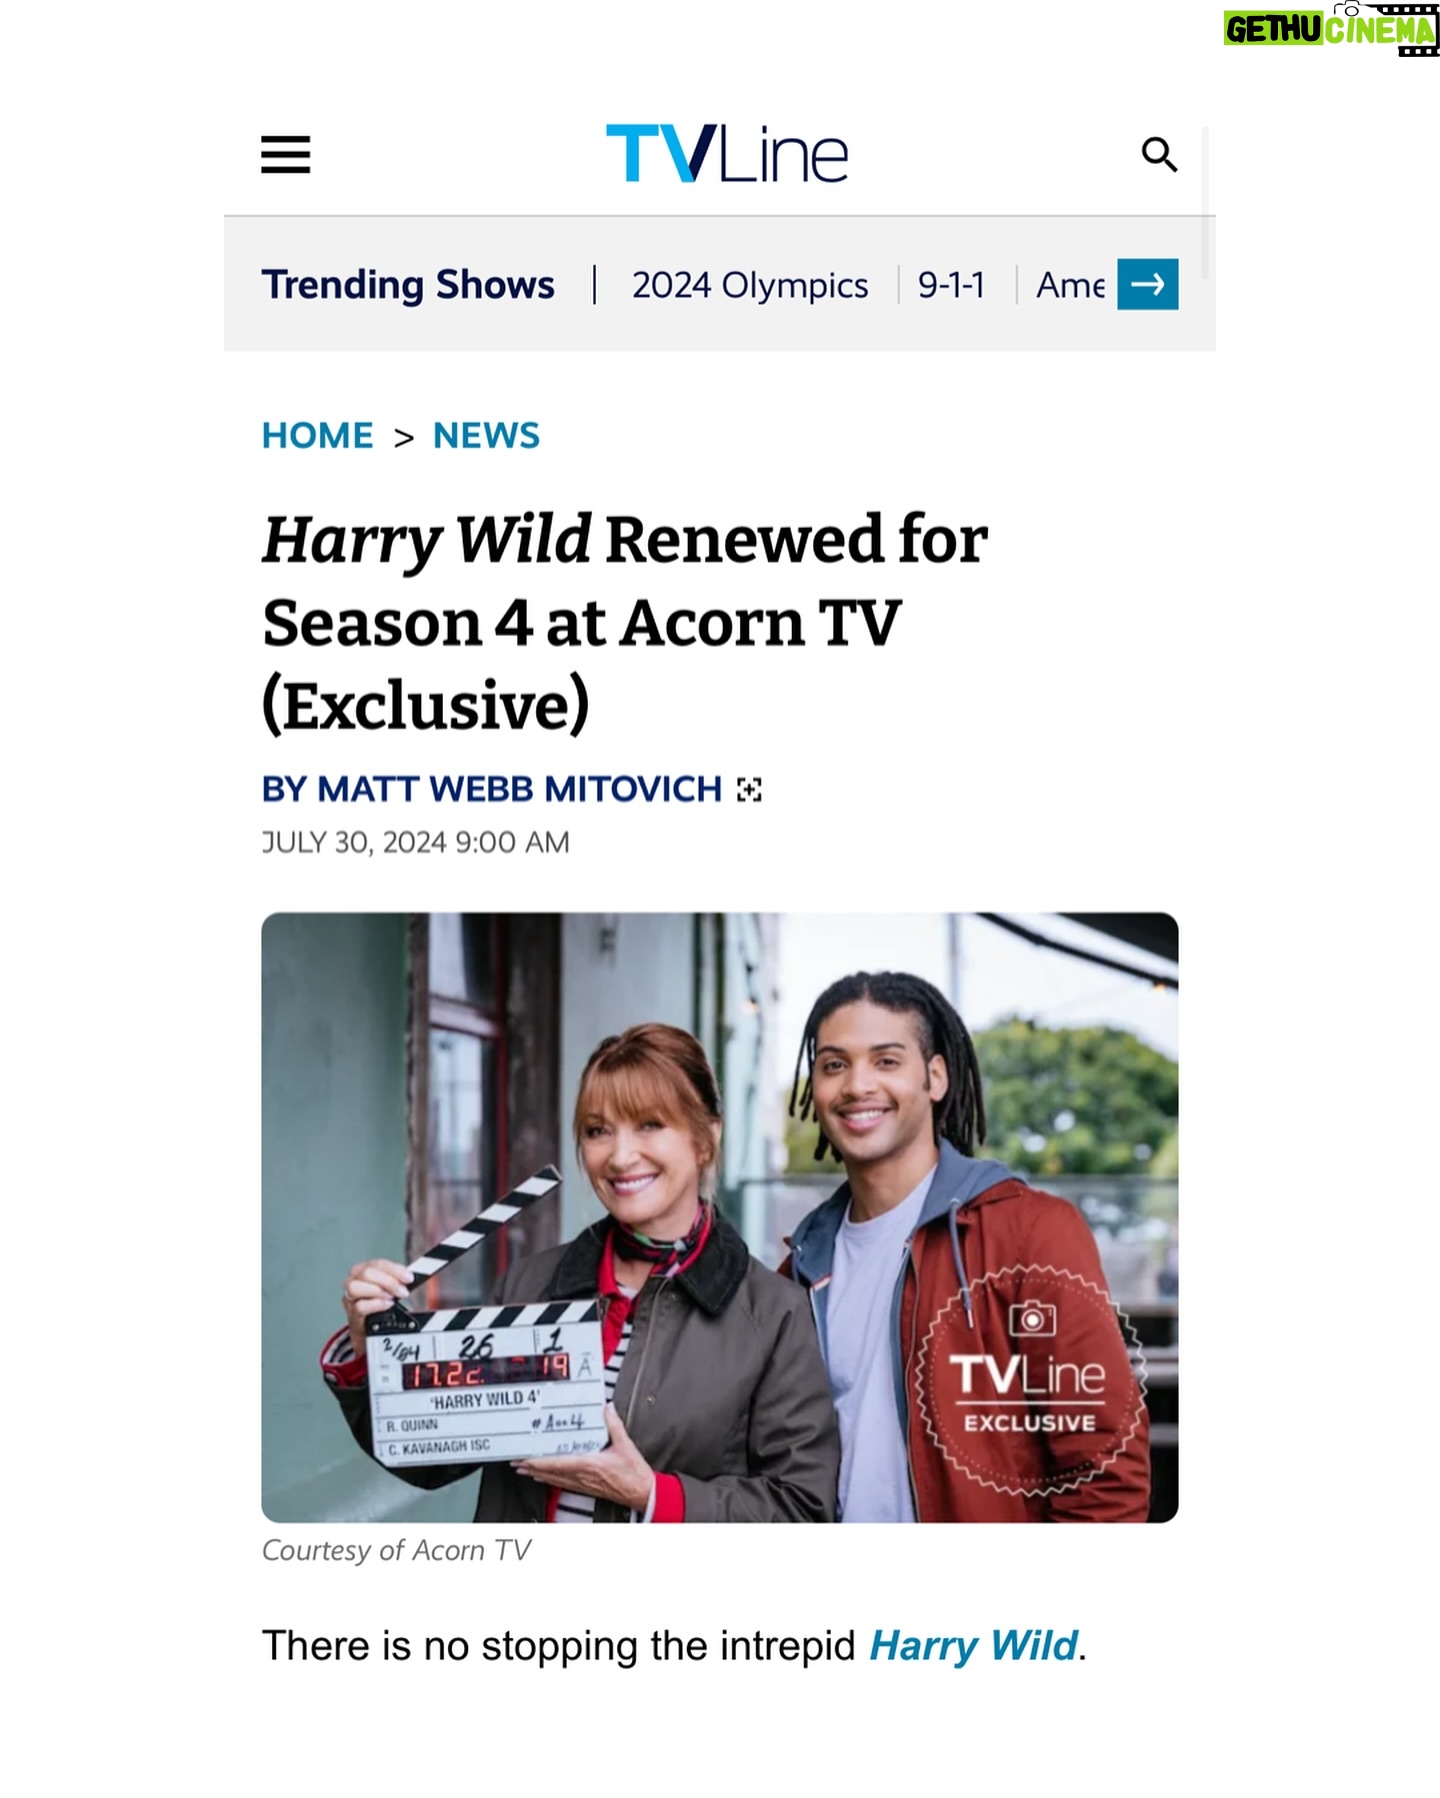
Task: Click the Harry Wild article headline
Action: coord(625,622)
